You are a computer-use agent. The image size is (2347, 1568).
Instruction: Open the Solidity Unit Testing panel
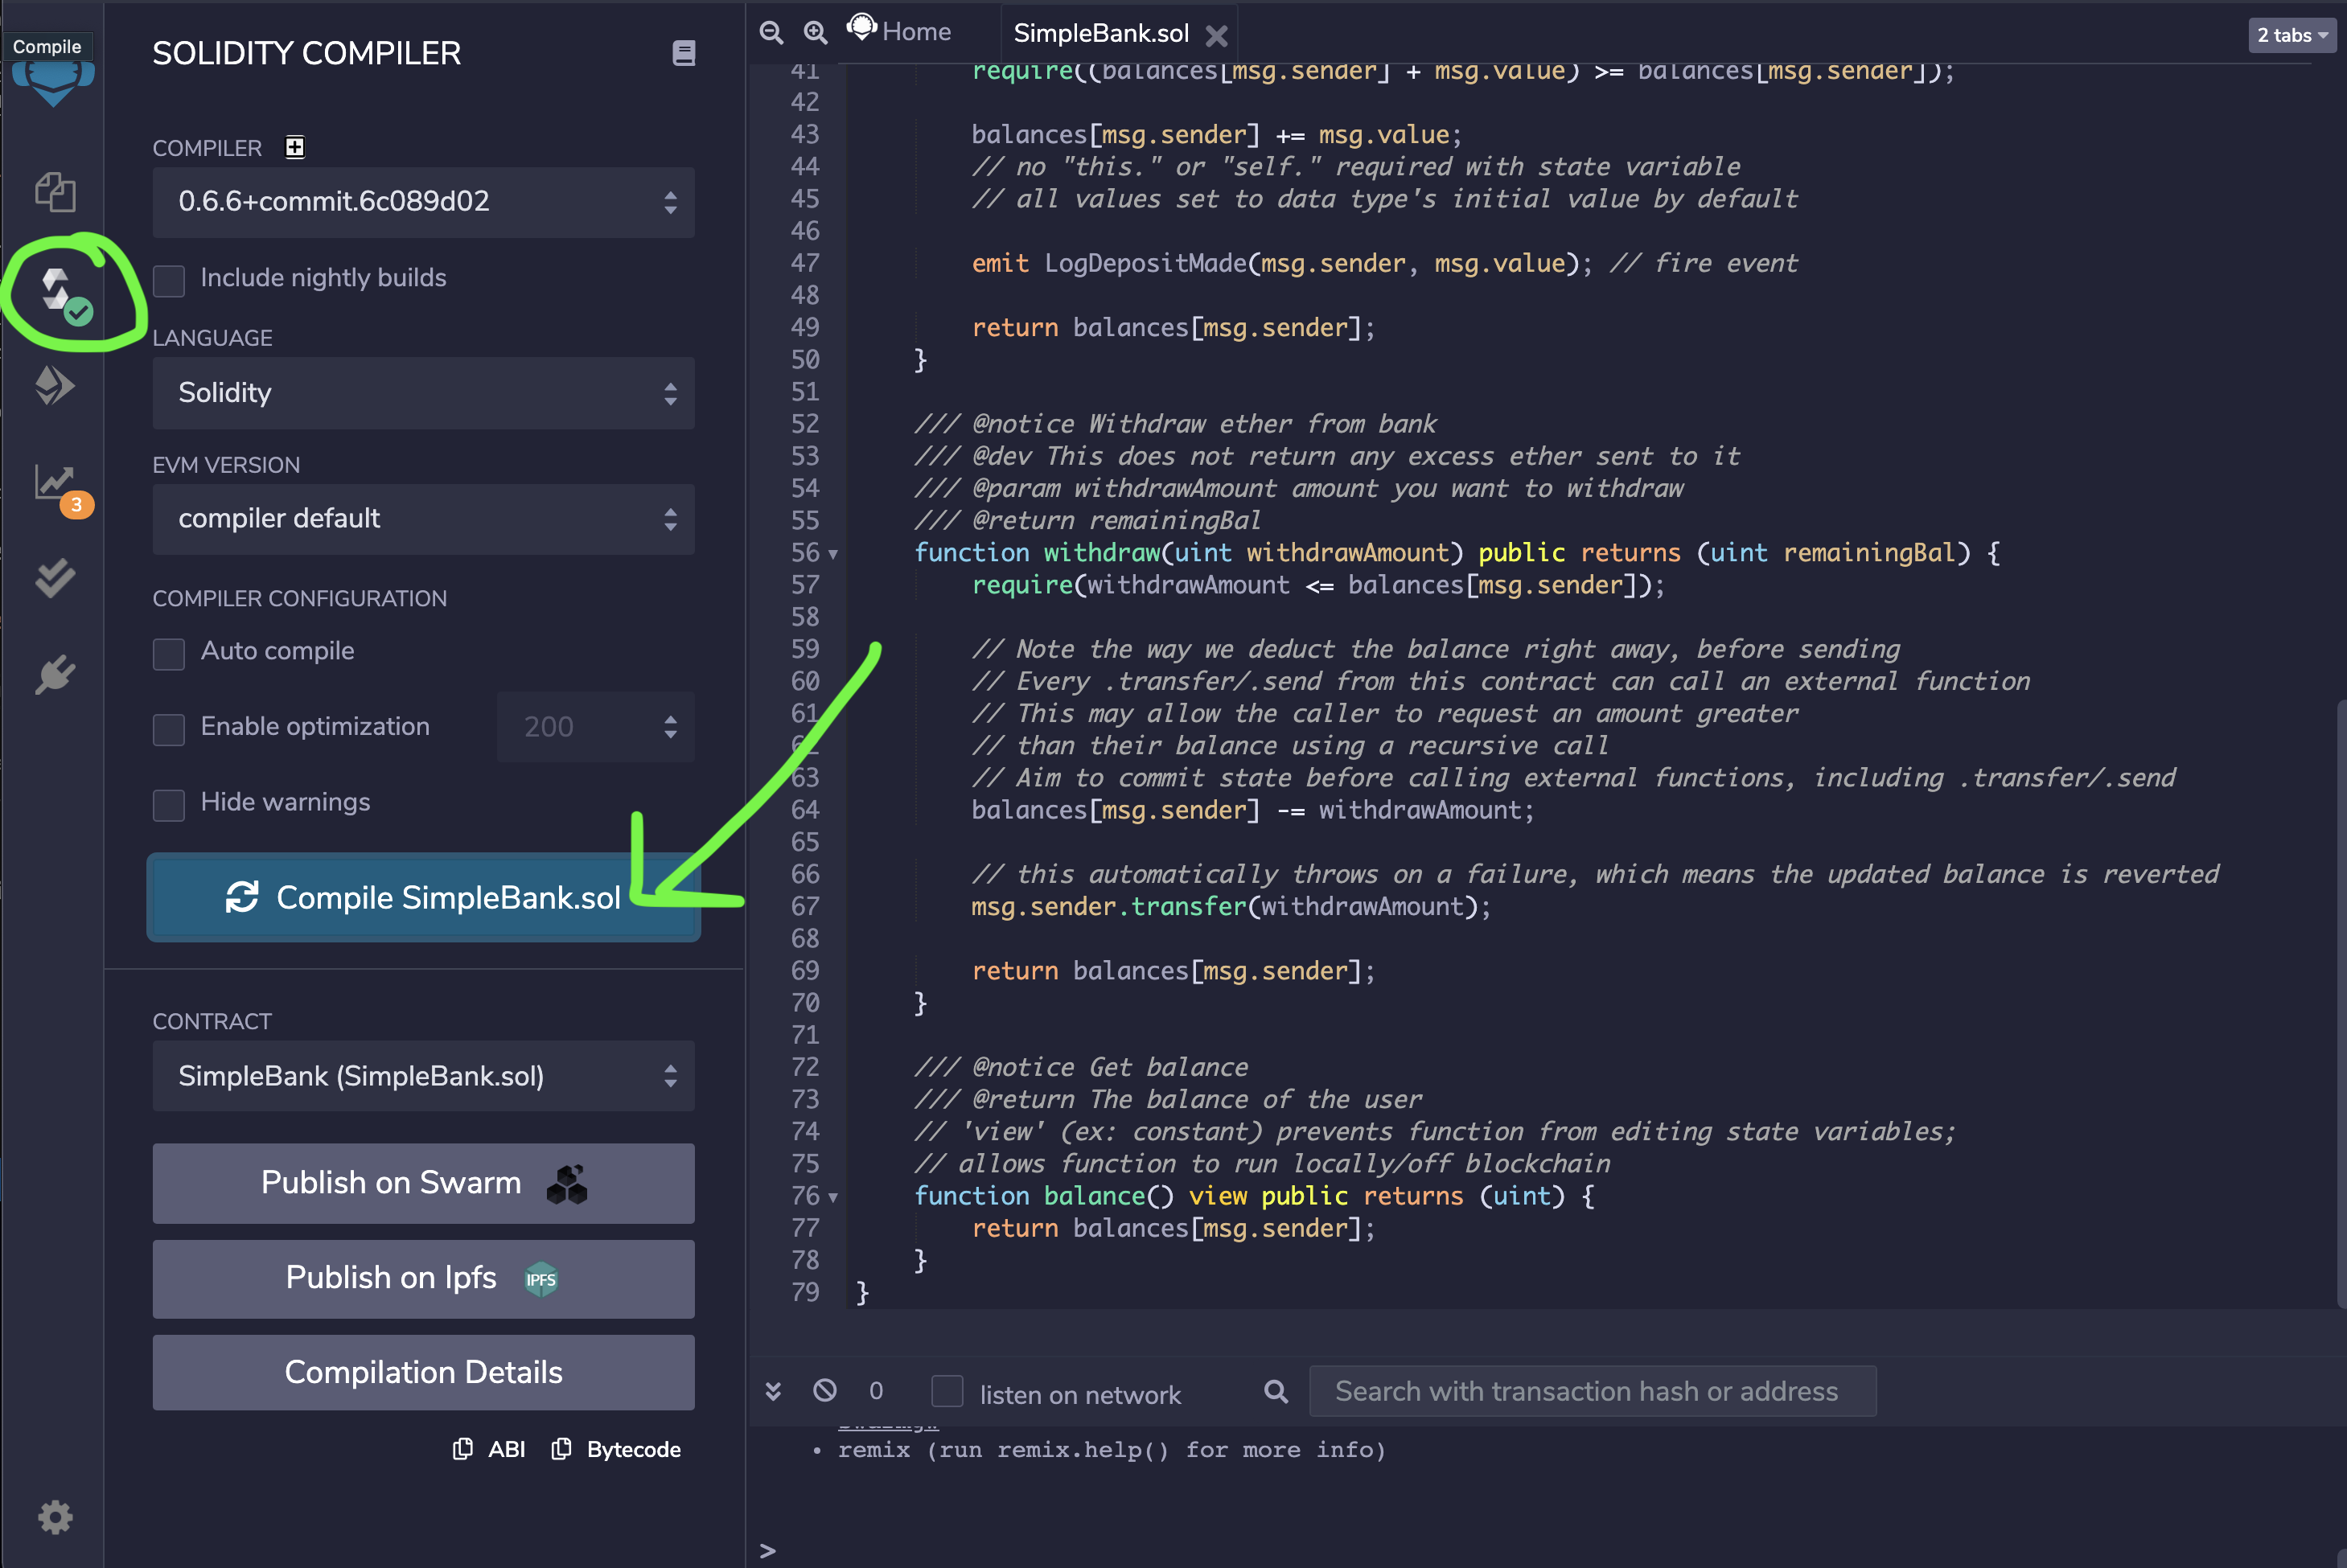pos(55,578)
